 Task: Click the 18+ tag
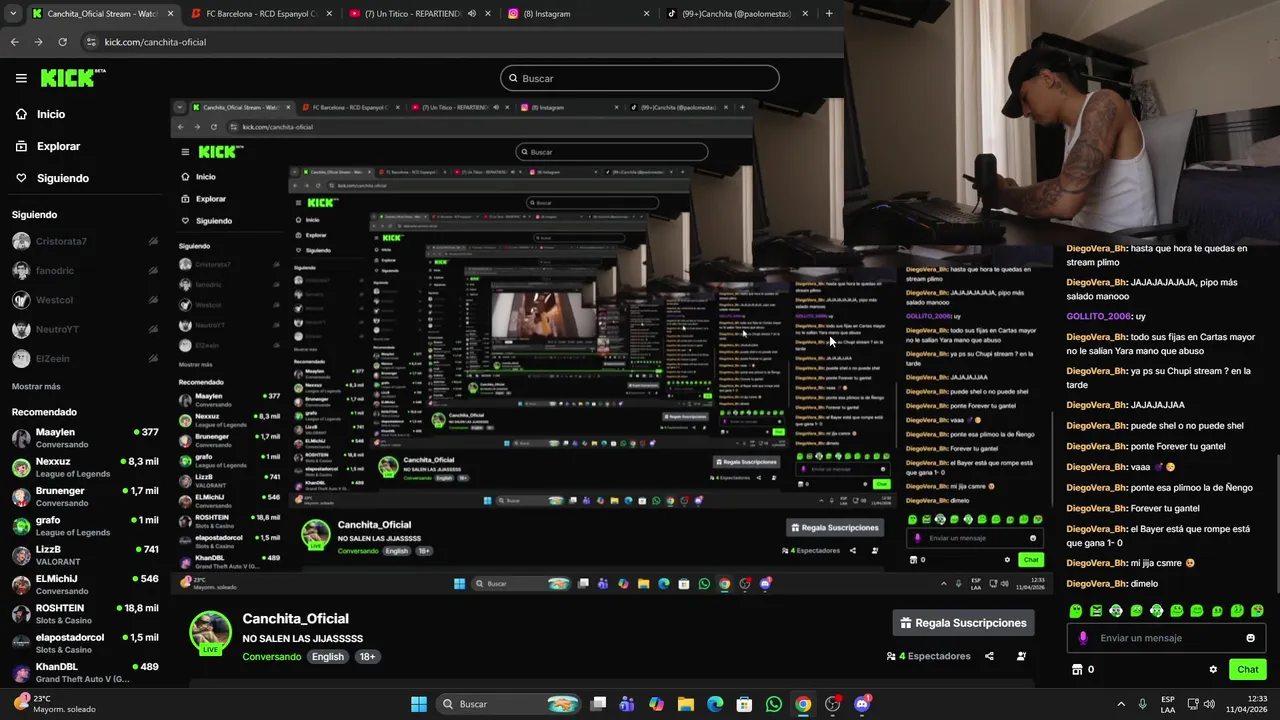tap(367, 657)
